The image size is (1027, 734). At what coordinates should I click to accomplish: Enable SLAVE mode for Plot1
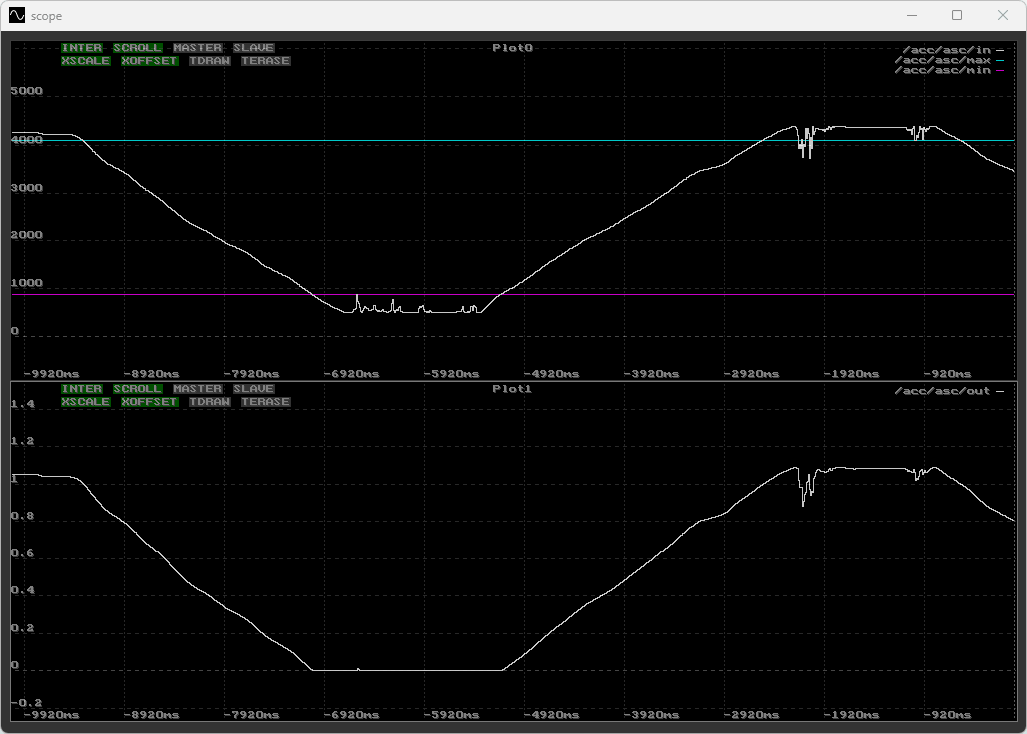253,389
